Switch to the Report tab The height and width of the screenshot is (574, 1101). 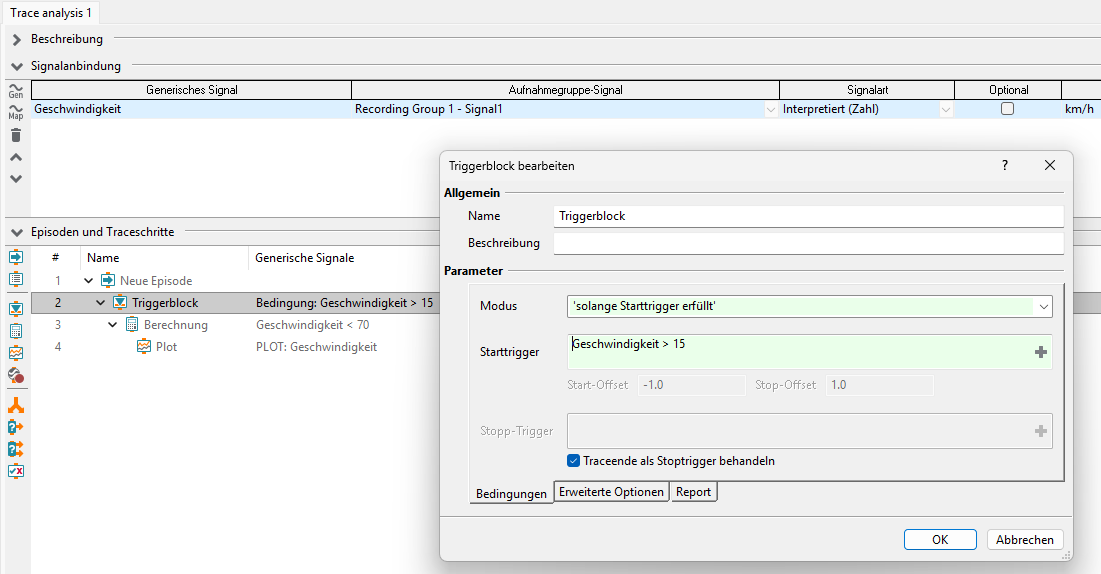tap(693, 492)
